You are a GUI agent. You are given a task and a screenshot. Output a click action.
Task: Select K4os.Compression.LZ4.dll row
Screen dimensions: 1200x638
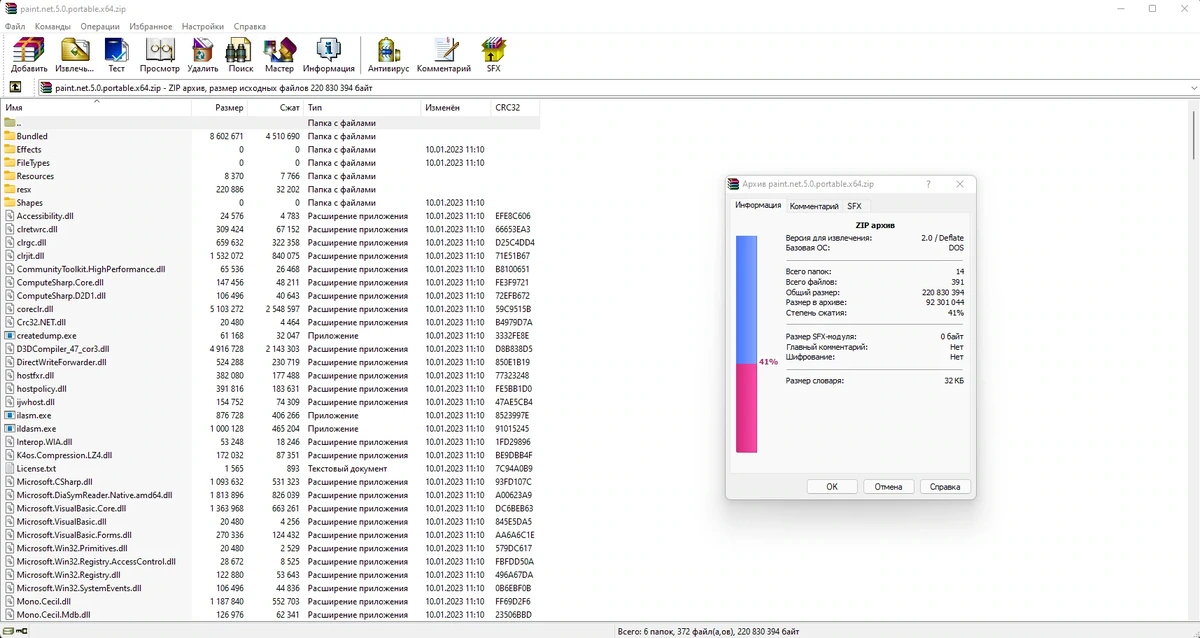click(x=270, y=455)
